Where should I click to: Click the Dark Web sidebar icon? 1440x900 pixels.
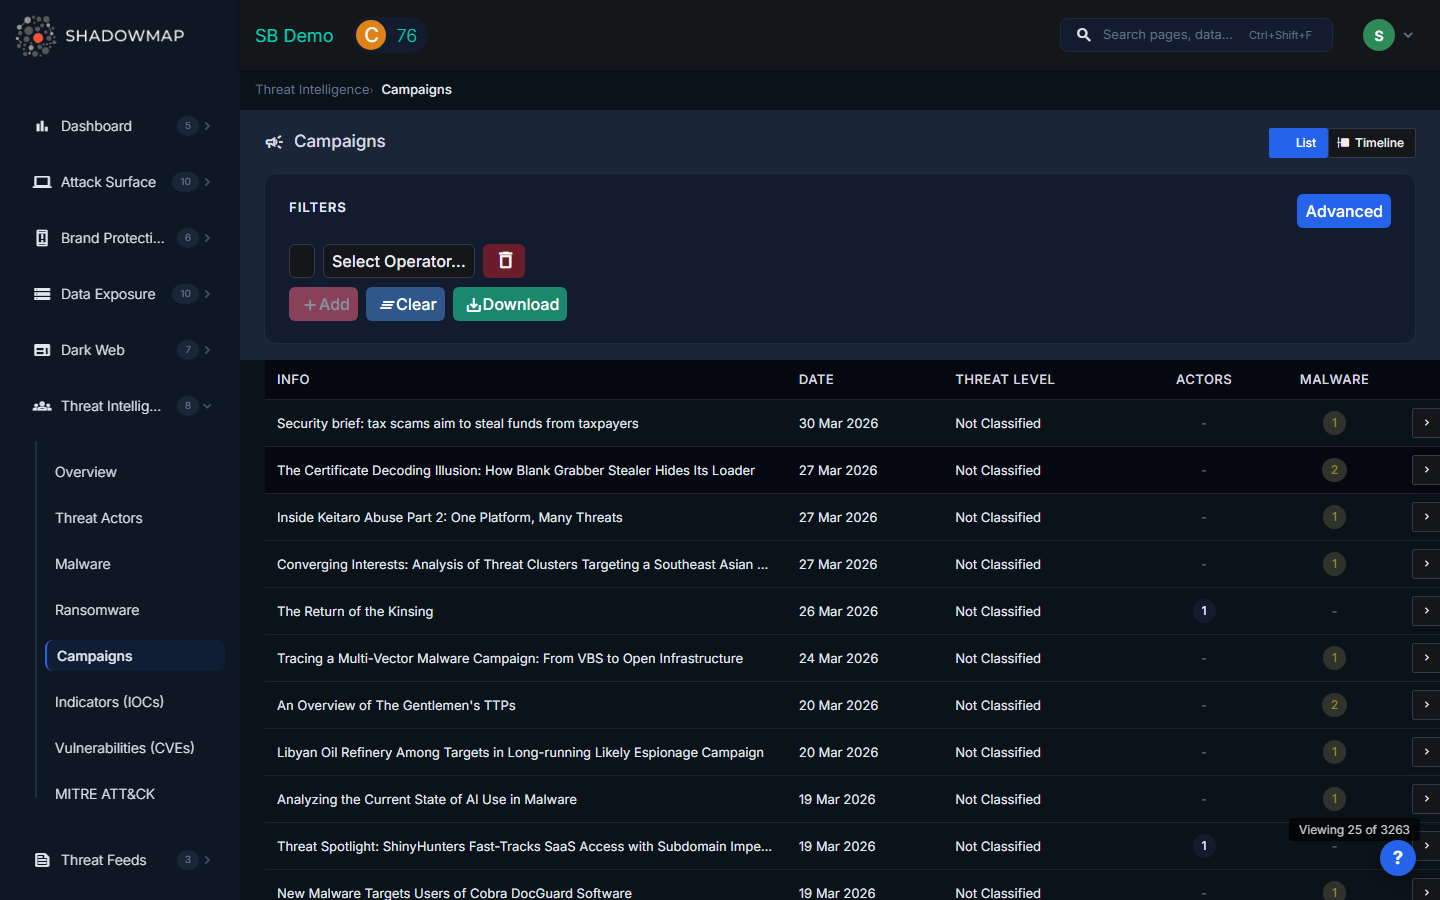(42, 350)
